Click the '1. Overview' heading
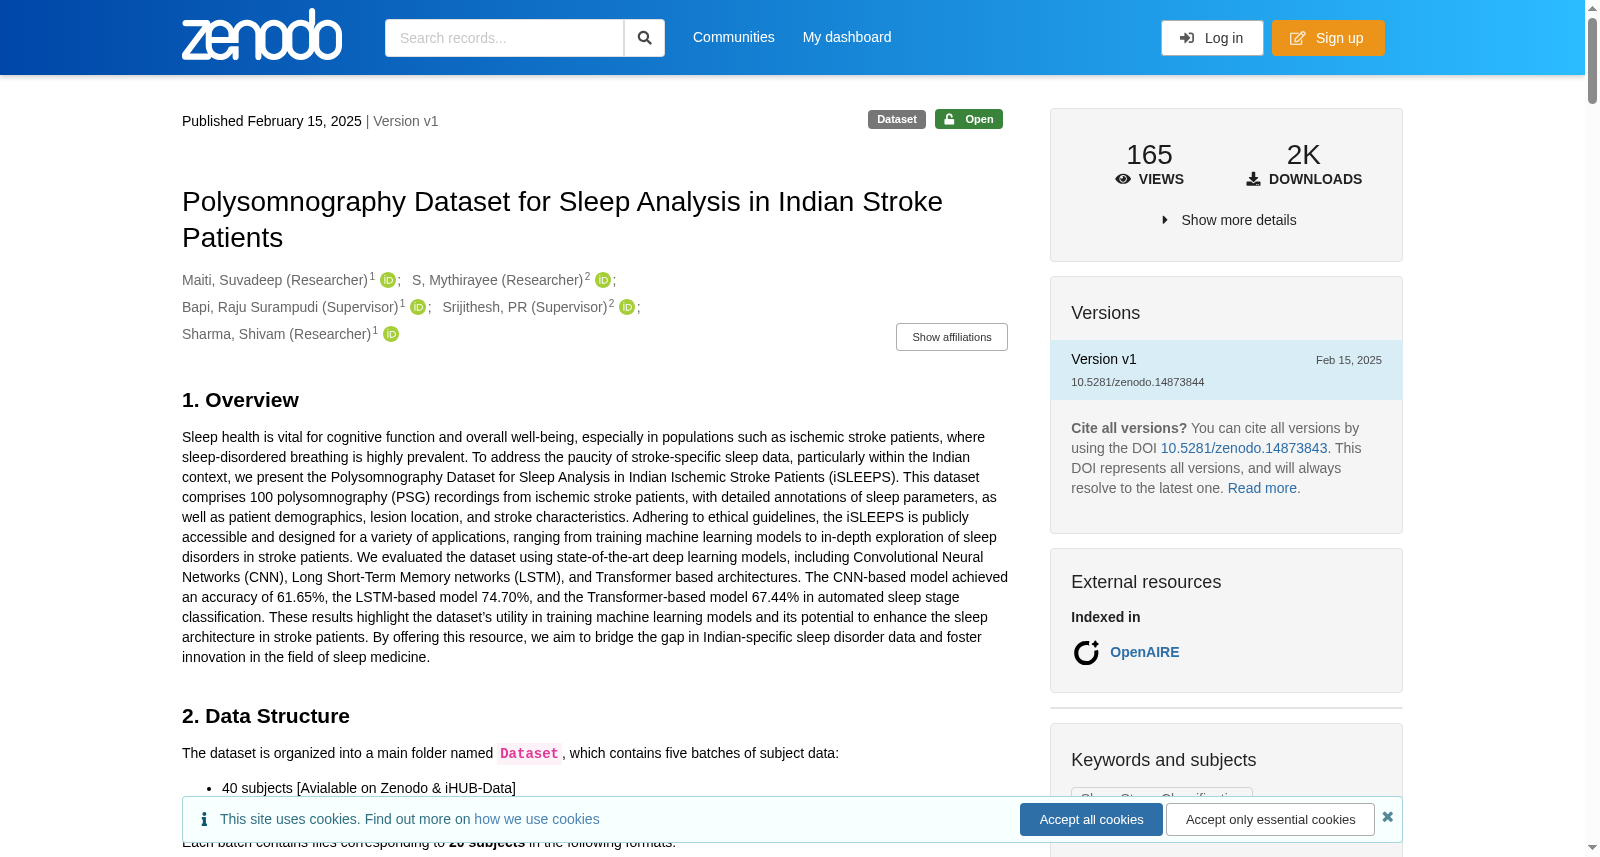Viewport: 1600px width, 857px height. (x=240, y=400)
